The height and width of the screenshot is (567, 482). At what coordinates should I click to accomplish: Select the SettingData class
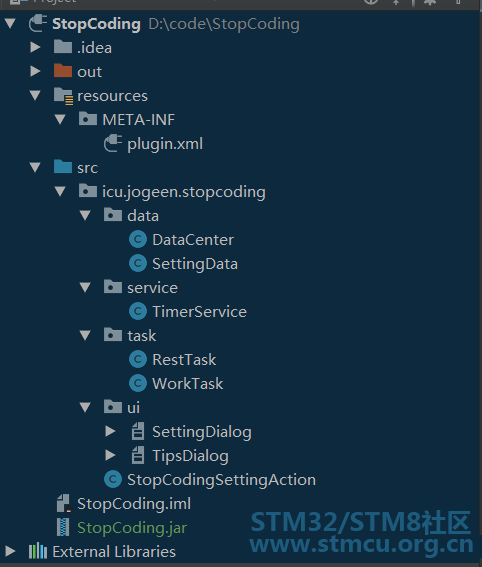tap(195, 264)
